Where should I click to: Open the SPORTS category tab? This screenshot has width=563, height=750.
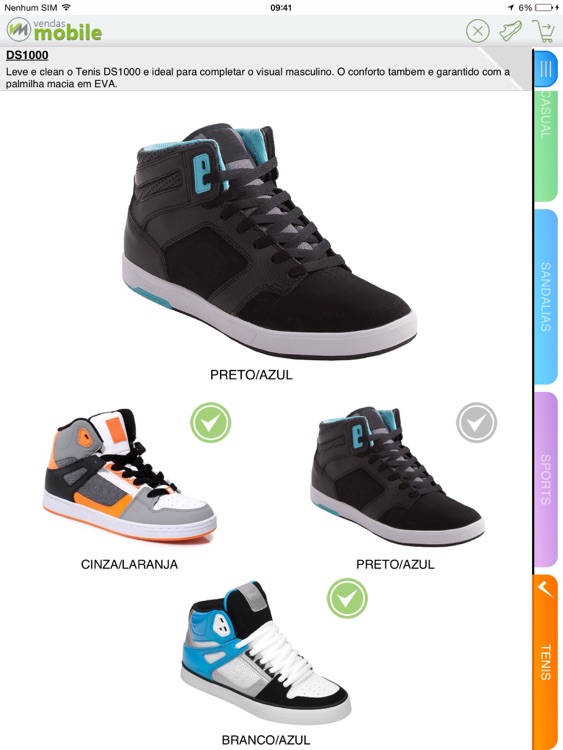point(545,479)
